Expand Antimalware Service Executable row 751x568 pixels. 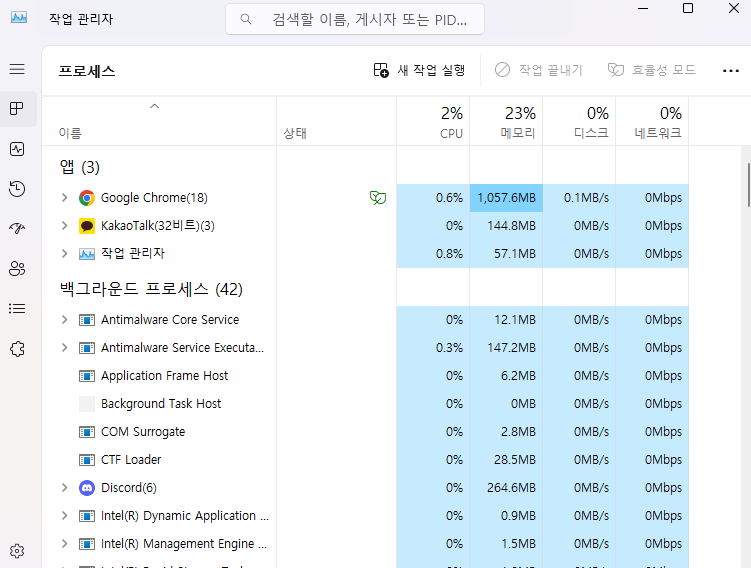click(x=65, y=348)
